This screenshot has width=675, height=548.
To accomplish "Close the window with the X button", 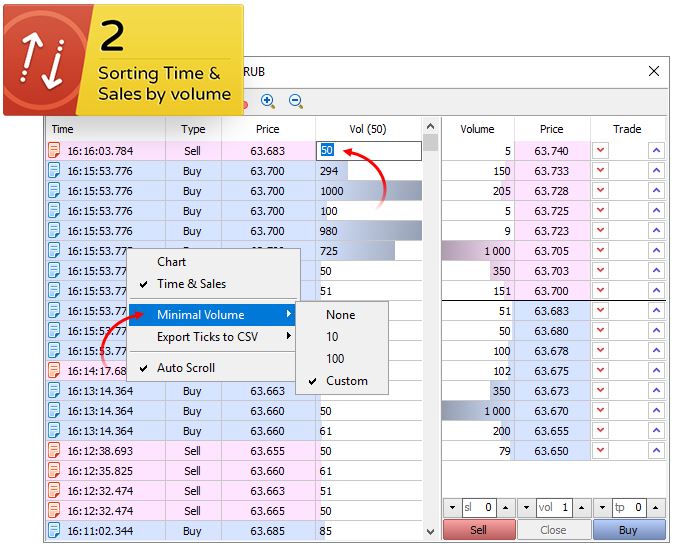I will pyautogui.click(x=654, y=71).
